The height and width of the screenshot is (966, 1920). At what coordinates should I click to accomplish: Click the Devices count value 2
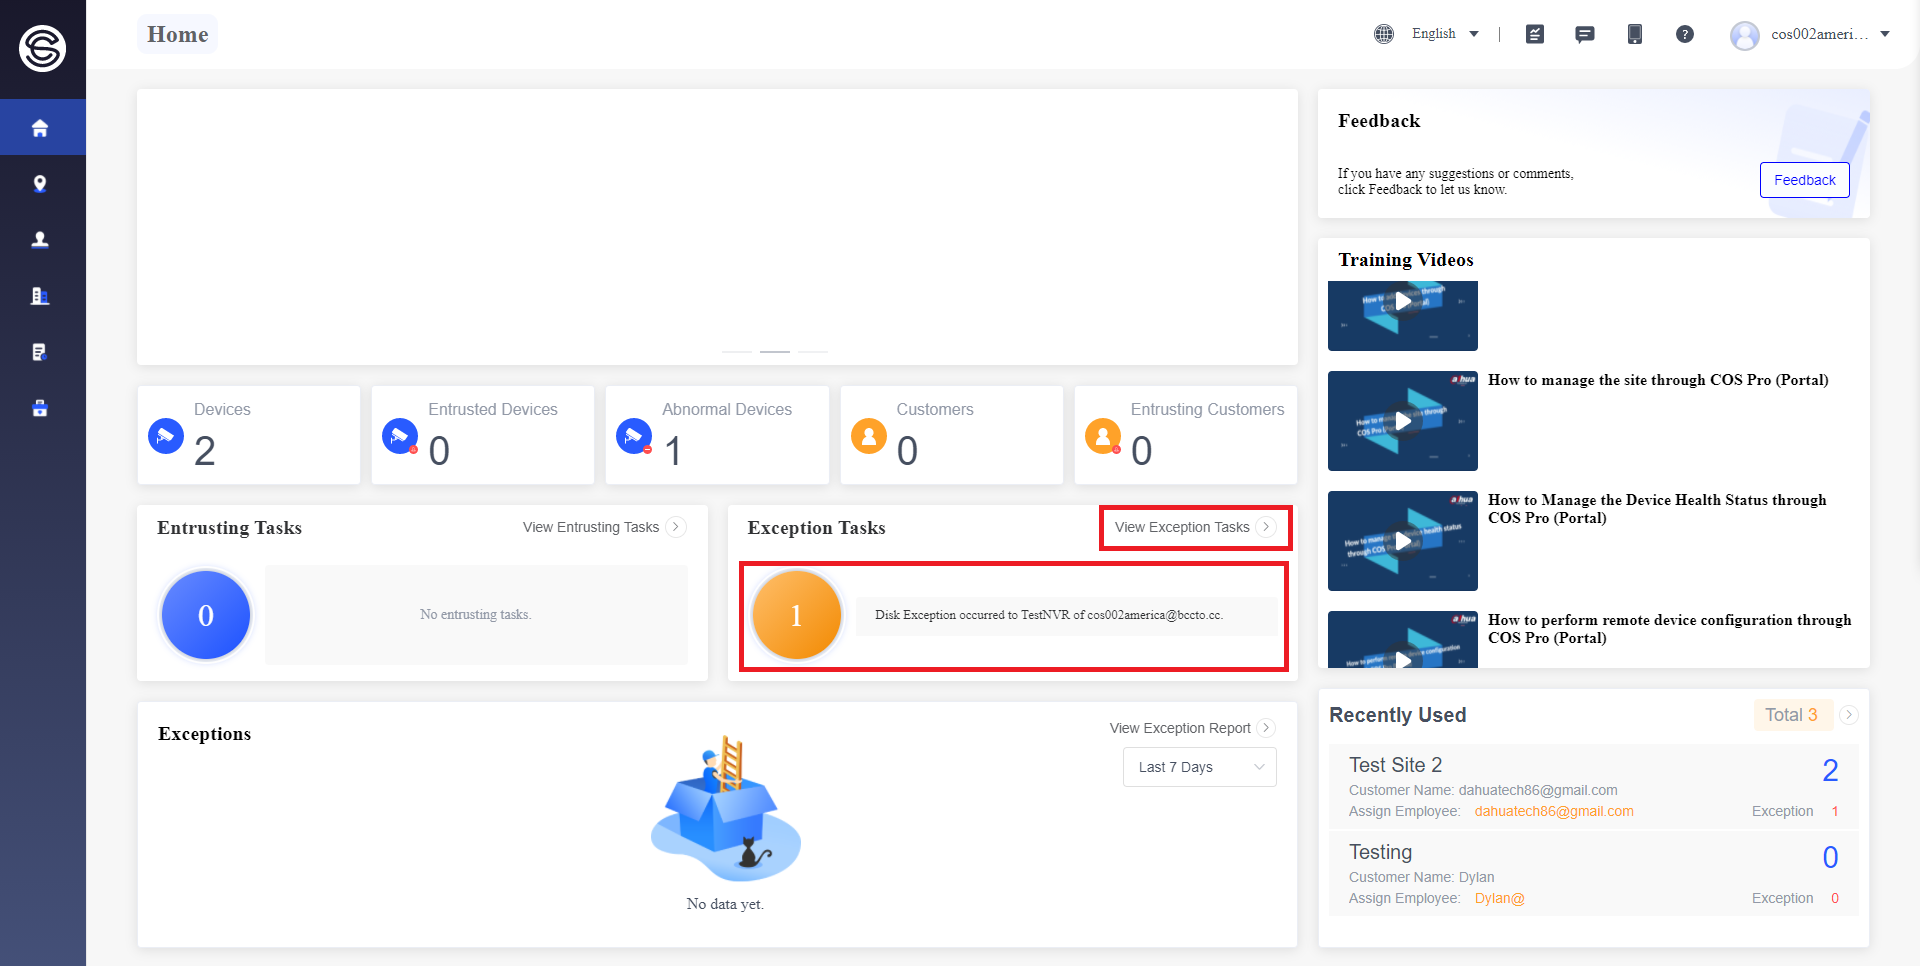point(205,451)
